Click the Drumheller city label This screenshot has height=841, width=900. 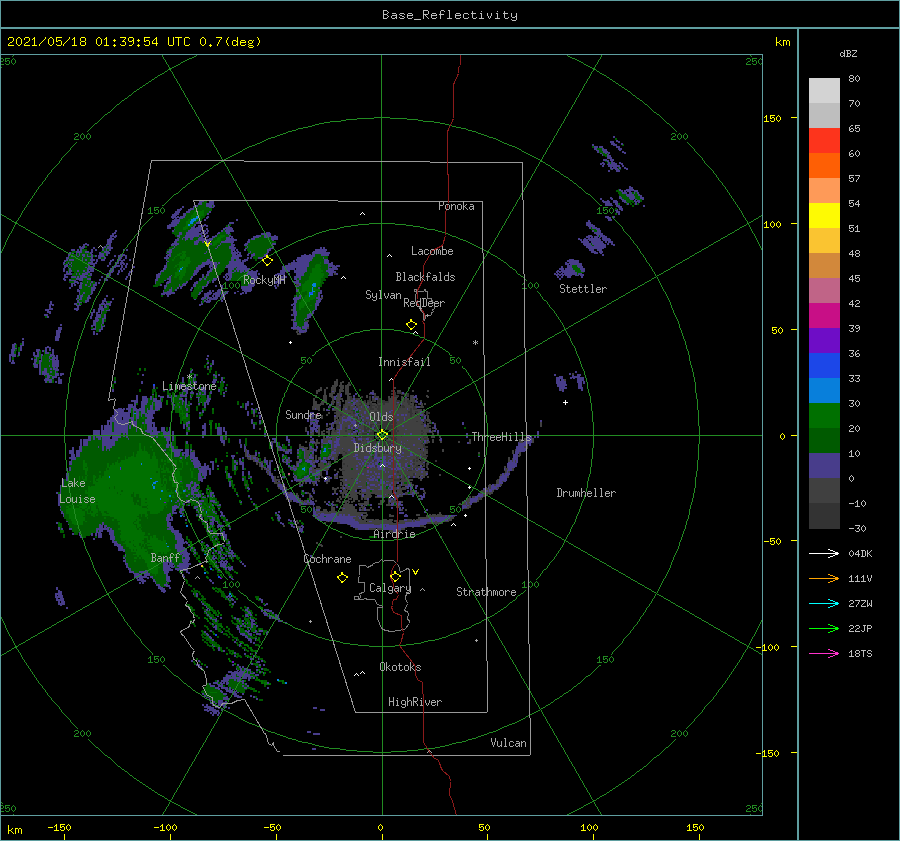pos(586,493)
